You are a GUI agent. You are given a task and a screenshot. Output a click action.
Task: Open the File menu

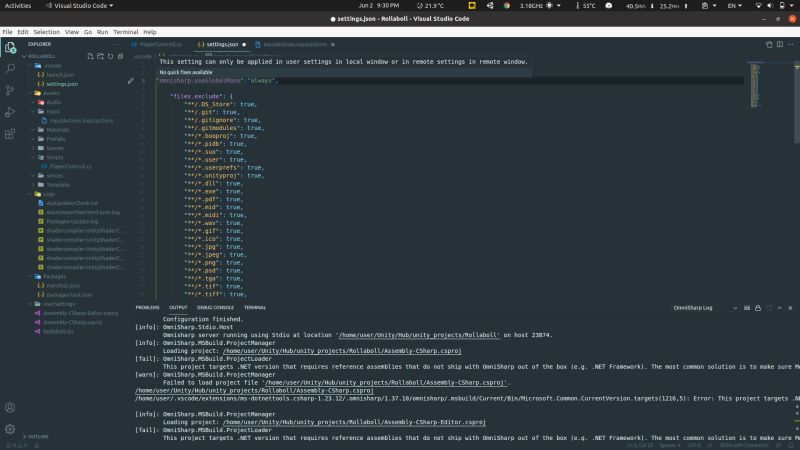[x=7, y=32]
